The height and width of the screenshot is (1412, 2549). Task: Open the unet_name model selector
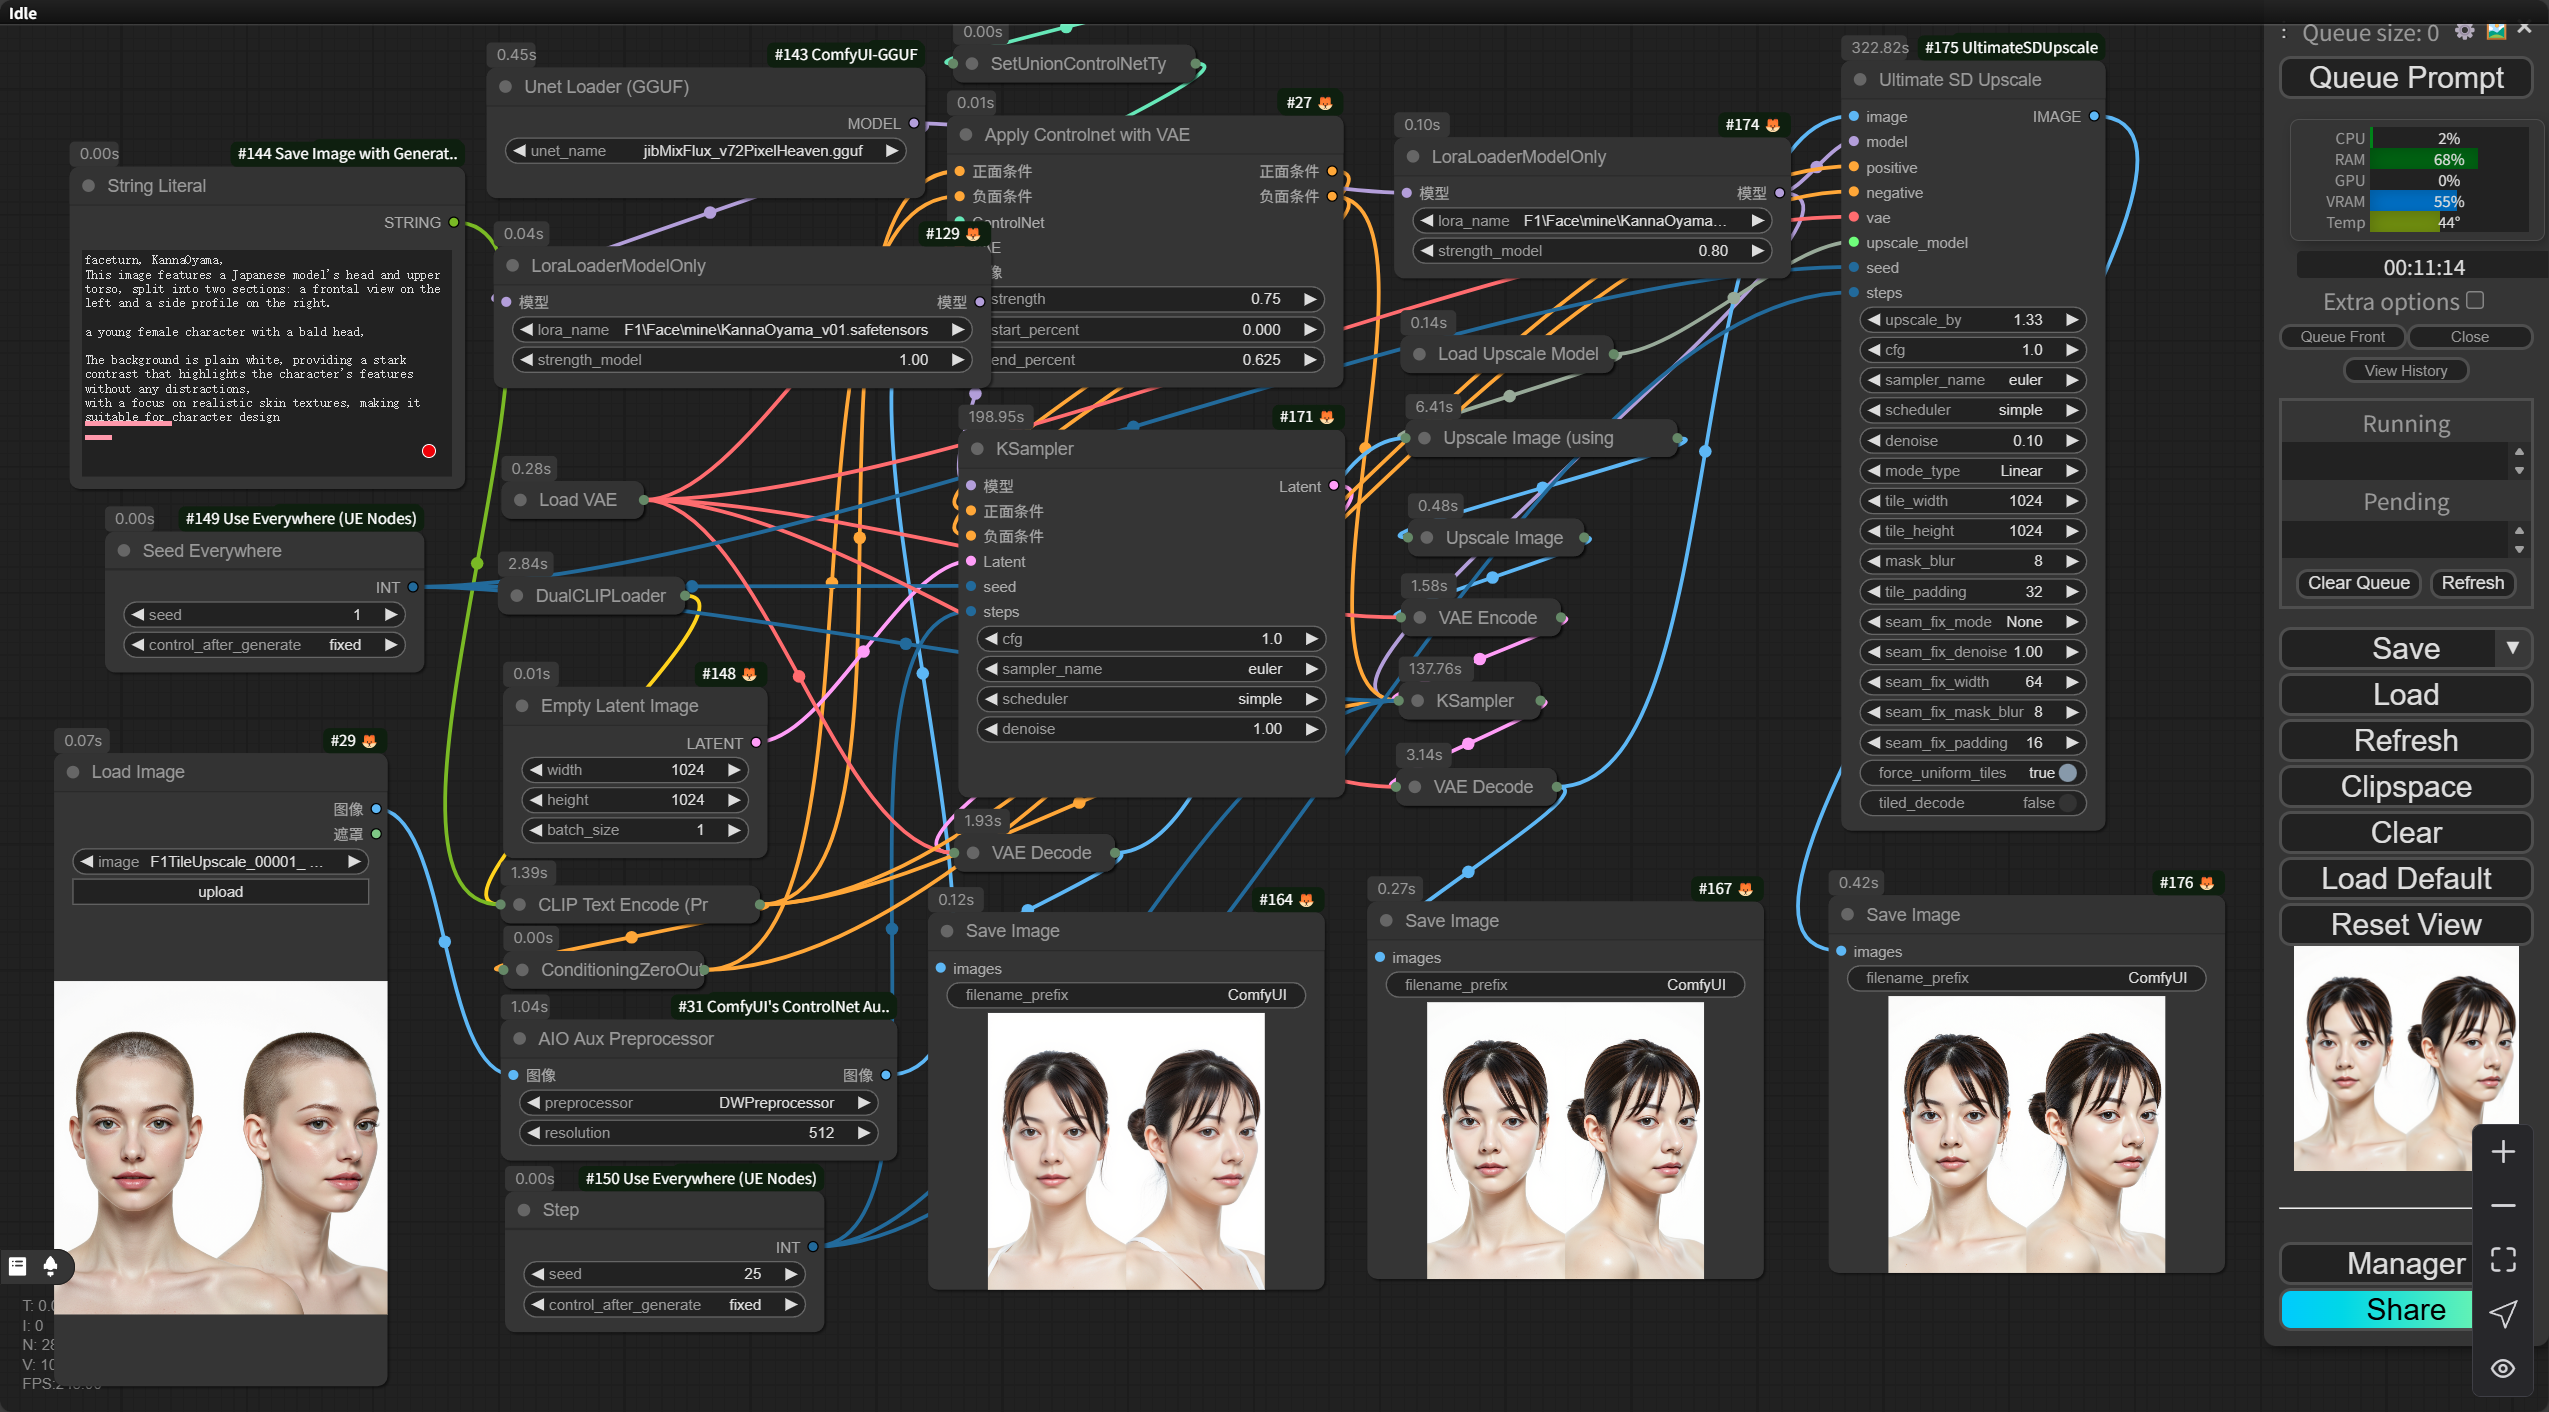705,151
